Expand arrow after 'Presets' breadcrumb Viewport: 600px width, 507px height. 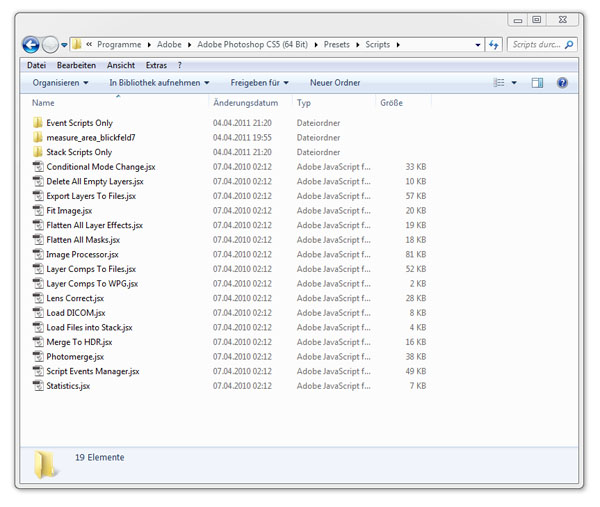coord(357,45)
